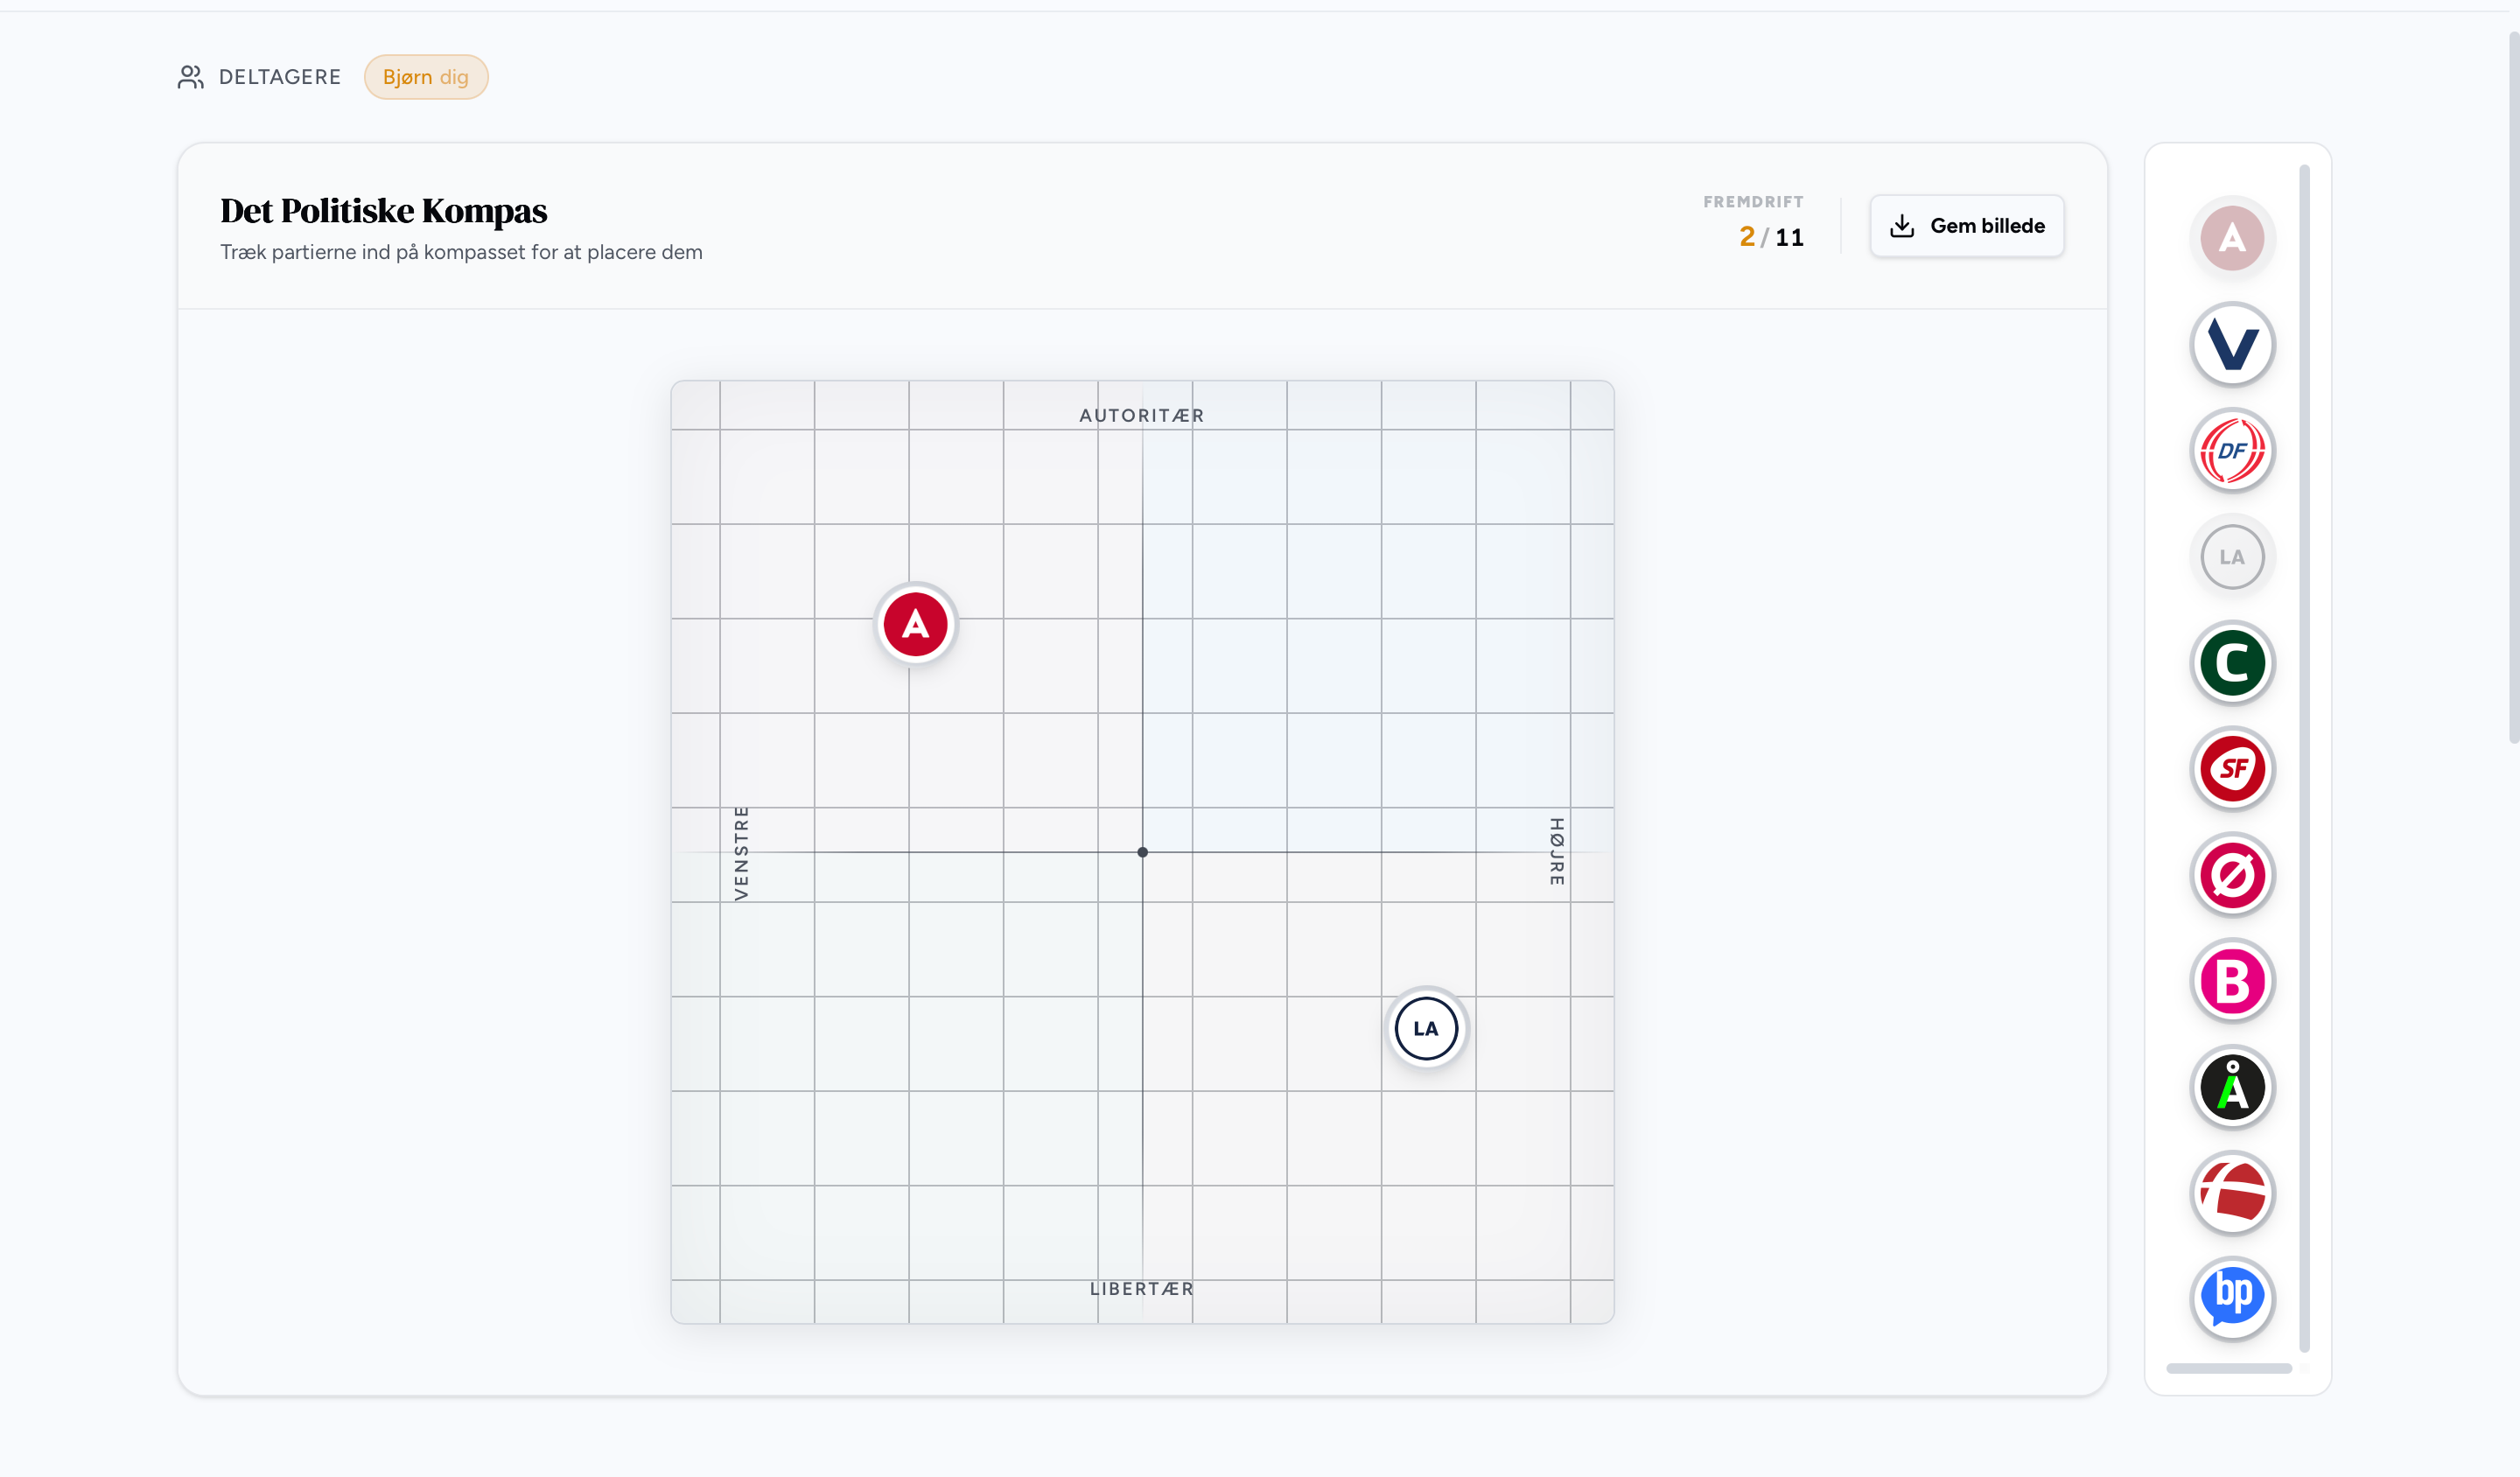The image size is (2520, 1477).
Task: Click the compass center origin point
Action: (x=1142, y=852)
